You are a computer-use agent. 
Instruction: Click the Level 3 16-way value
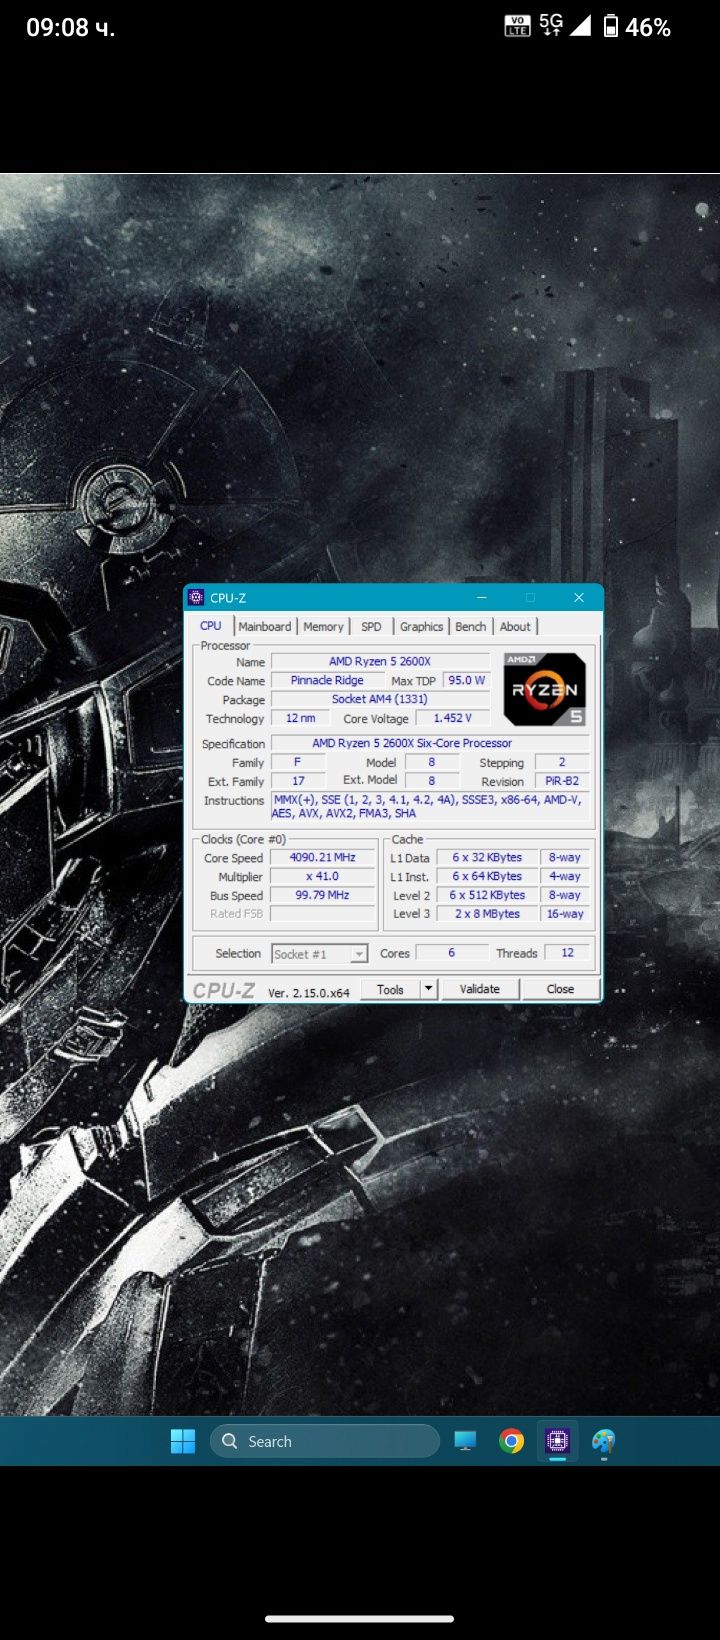565,914
